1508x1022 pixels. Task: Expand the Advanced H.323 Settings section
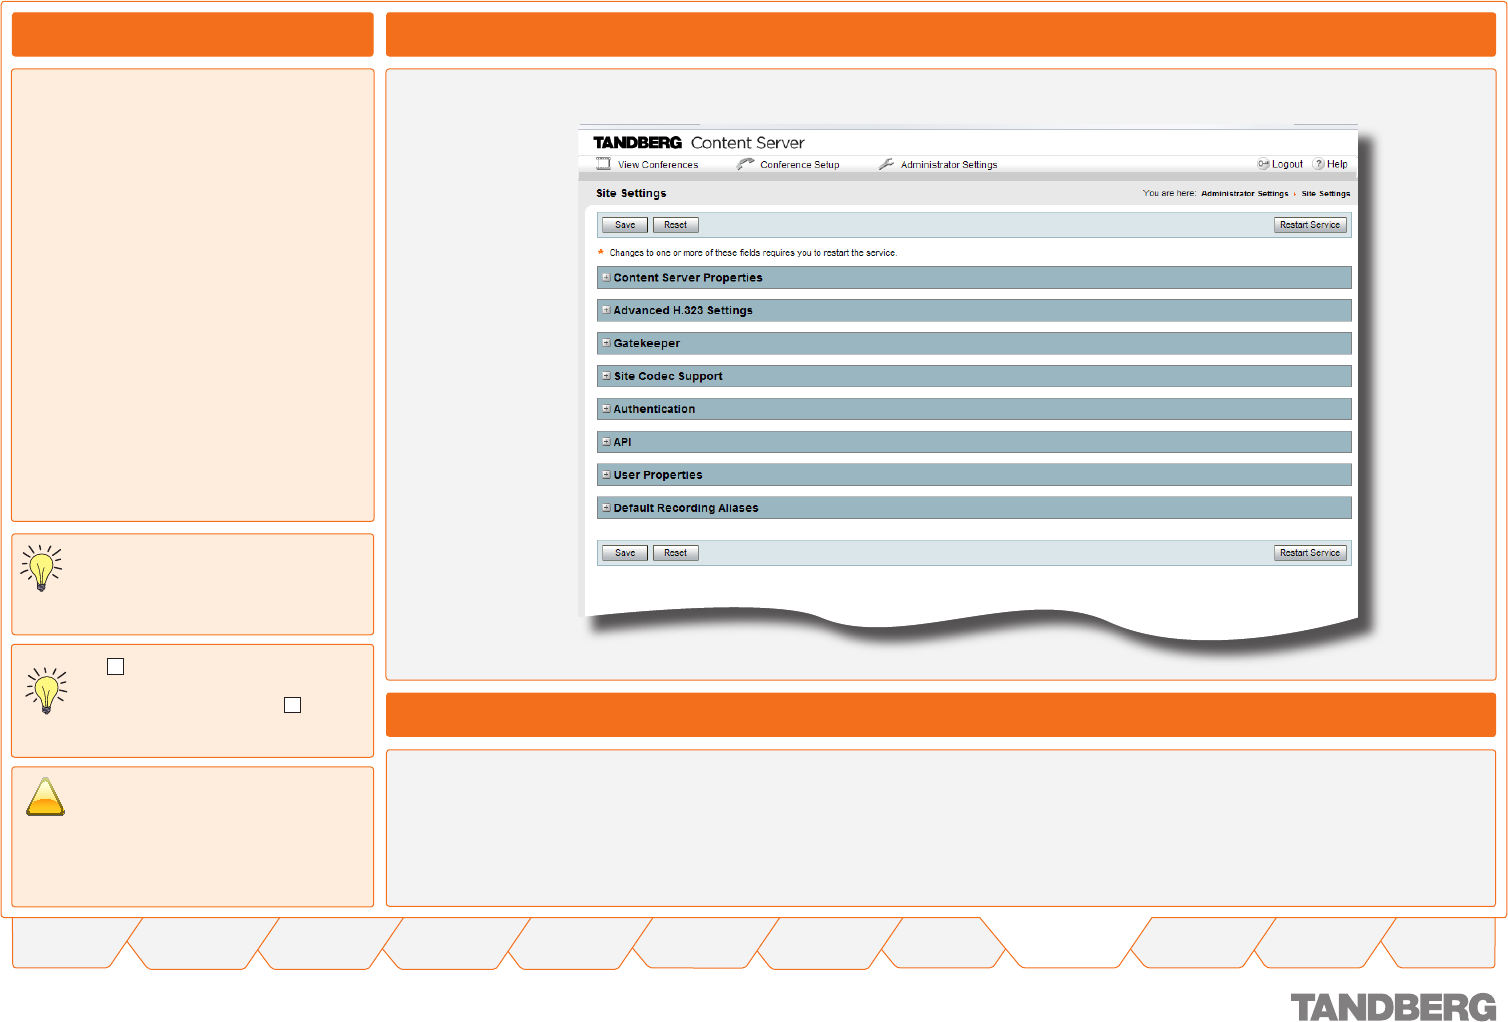click(606, 310)
